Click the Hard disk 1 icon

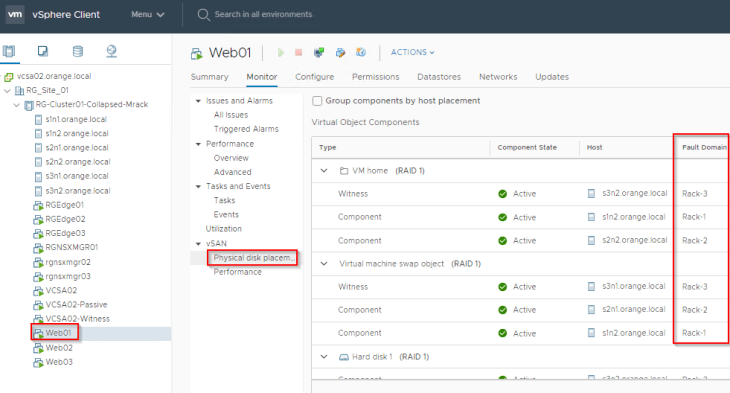point(344,357)
